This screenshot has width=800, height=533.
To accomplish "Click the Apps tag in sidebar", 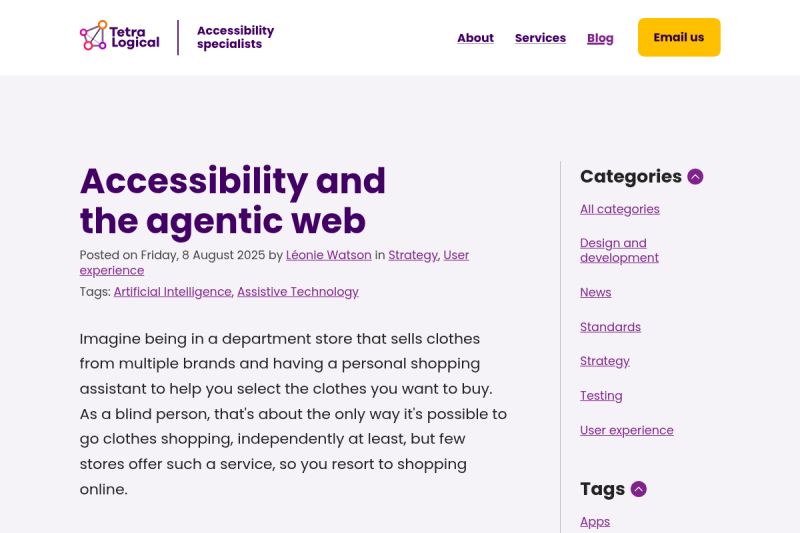I will point(594,521).
